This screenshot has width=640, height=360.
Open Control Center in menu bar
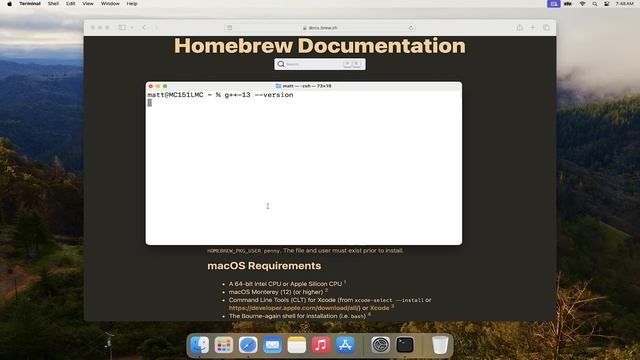(x=607, y=4)
